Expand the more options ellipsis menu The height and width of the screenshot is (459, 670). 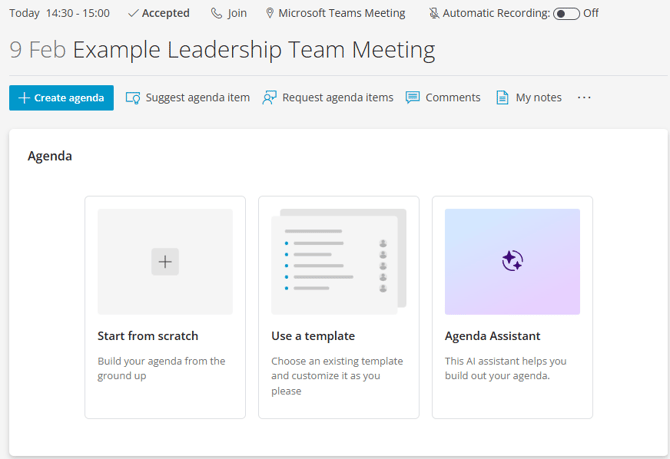point(584,98)
